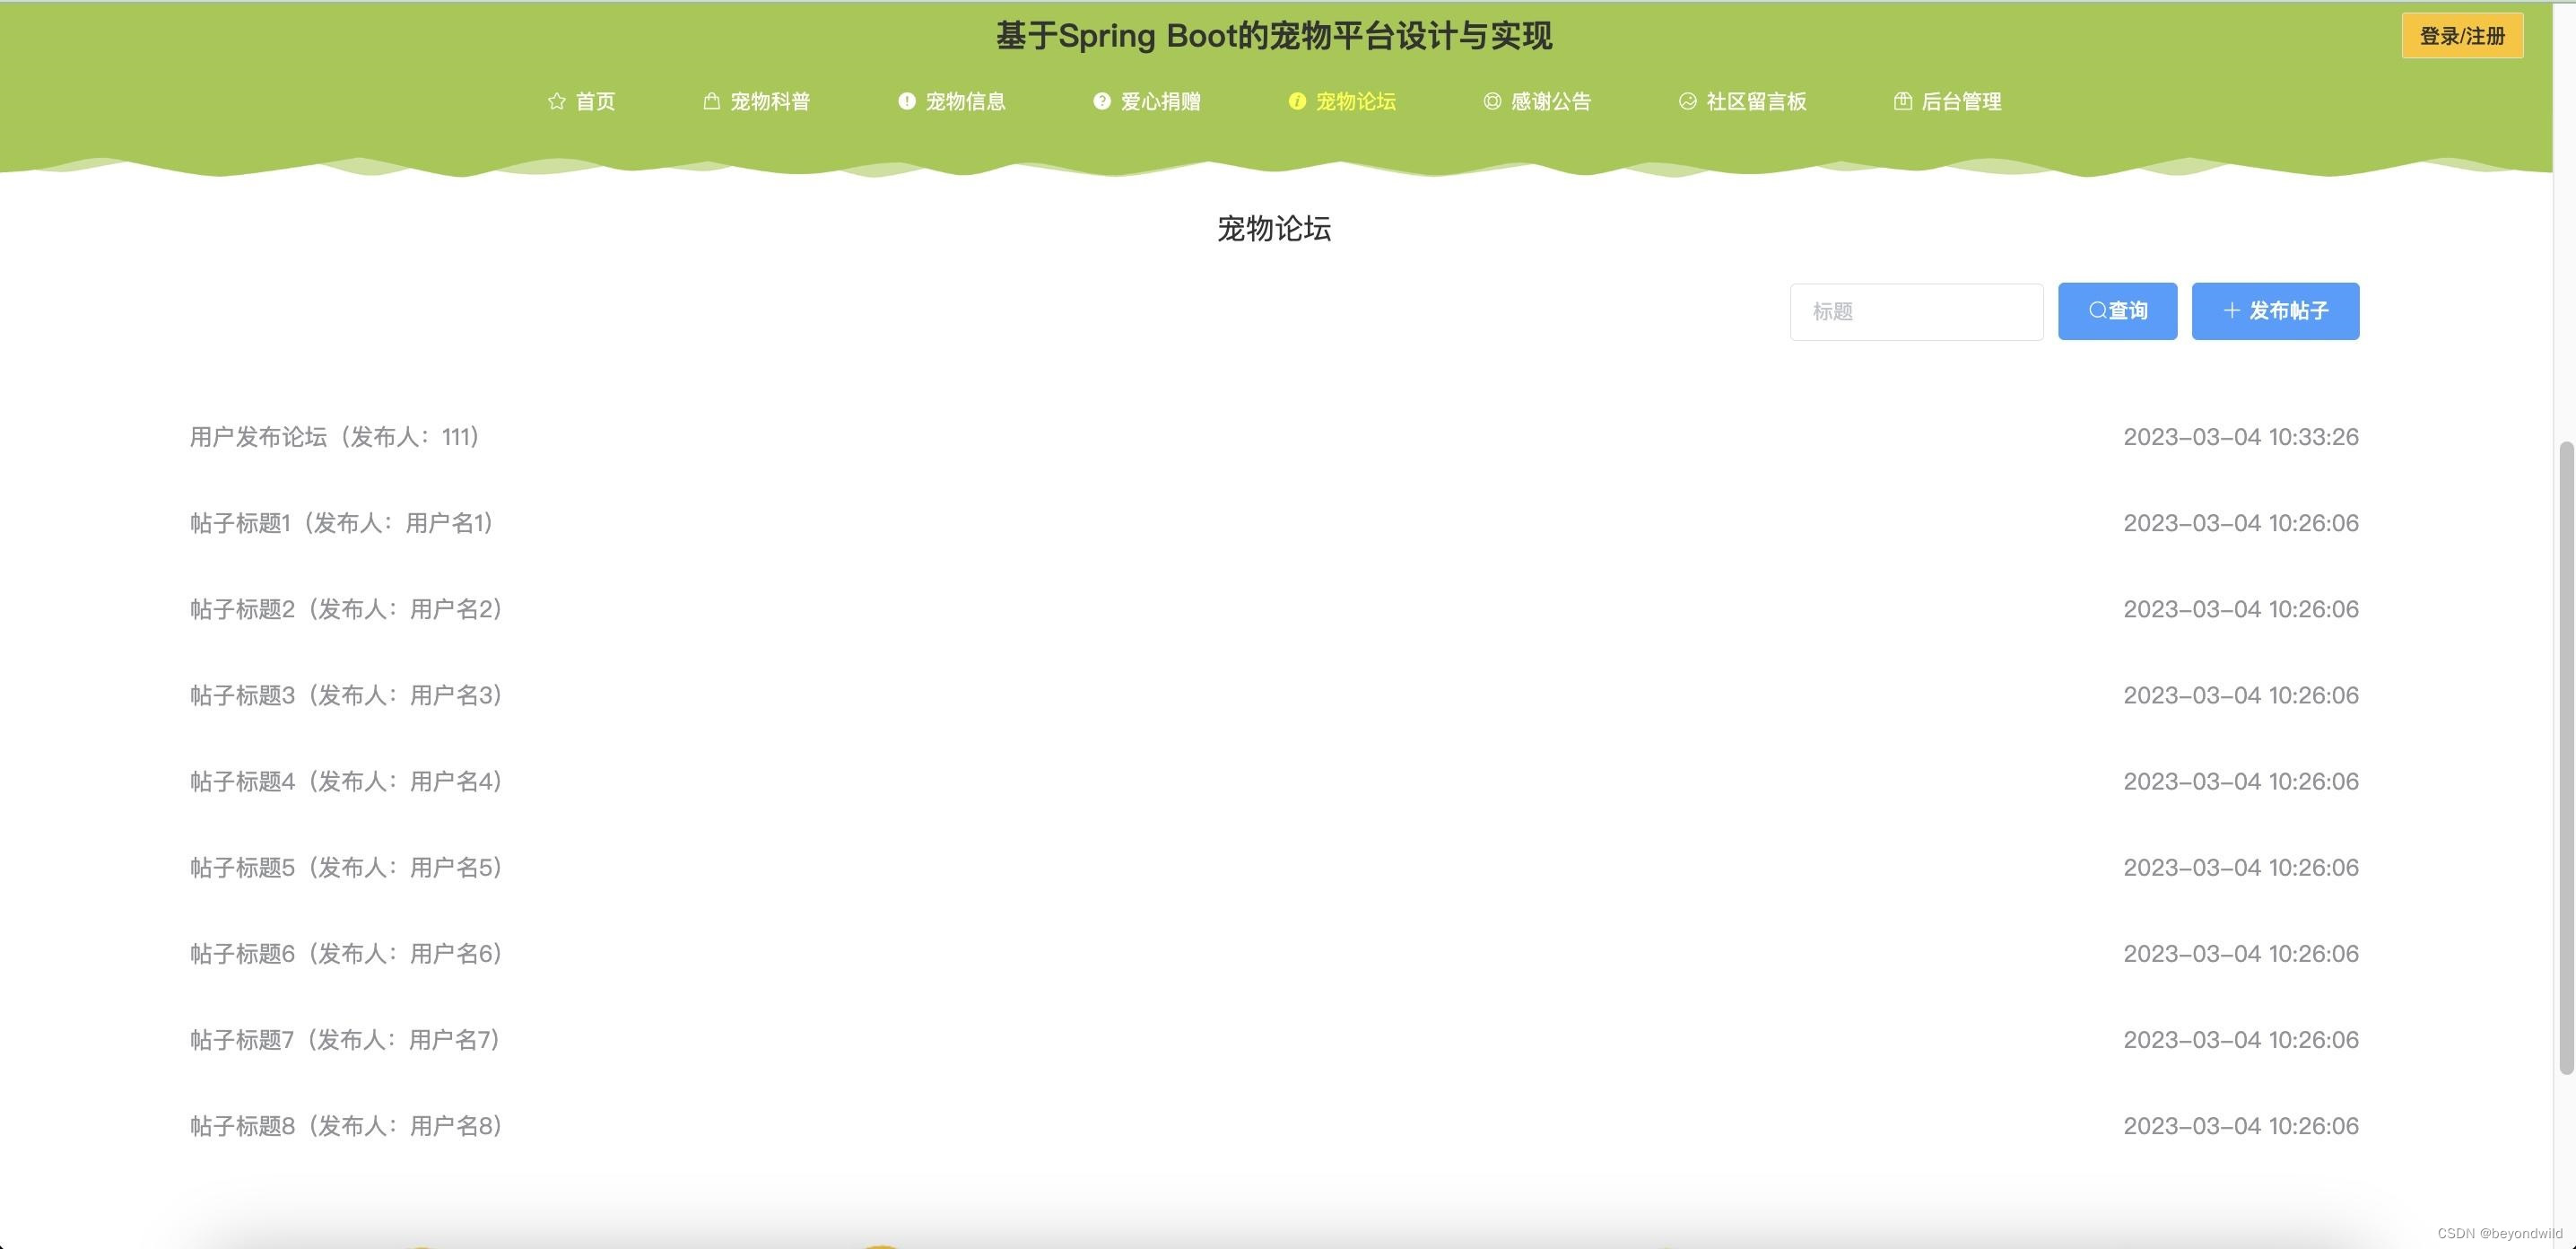Viewport: 2576px width, 1249px height.
Task: Click the smiley icon beside 社区留言板
Action: click(1687, 101)
